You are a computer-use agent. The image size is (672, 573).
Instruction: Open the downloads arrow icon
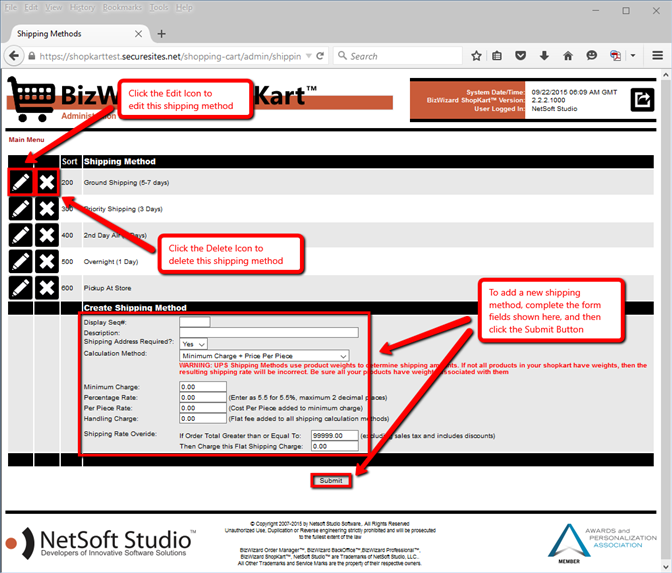pos(544,56)
